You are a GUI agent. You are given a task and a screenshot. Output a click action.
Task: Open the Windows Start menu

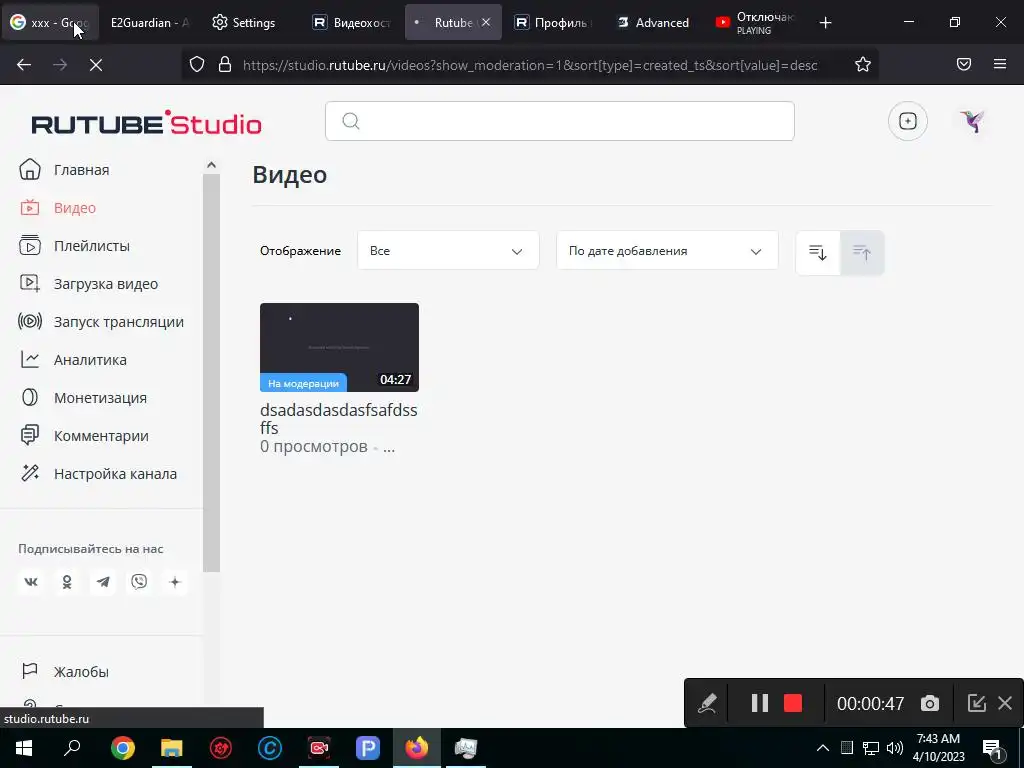click(24, 748)
